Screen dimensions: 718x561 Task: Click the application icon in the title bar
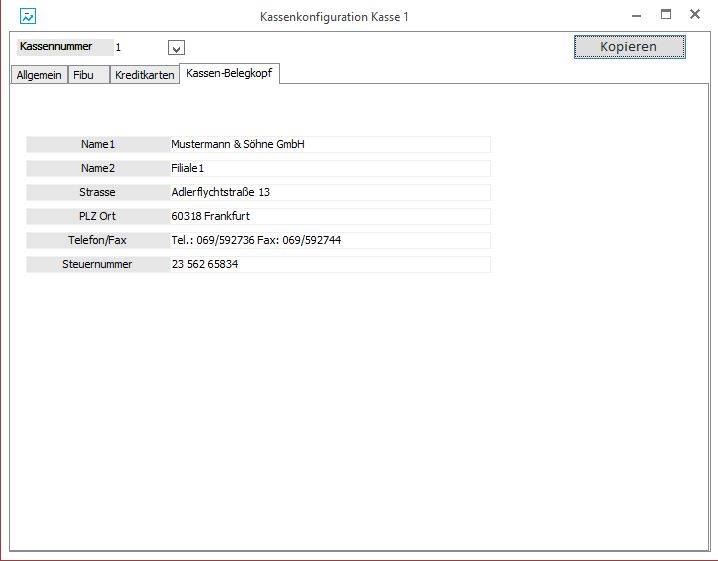(x=28, y=16)
